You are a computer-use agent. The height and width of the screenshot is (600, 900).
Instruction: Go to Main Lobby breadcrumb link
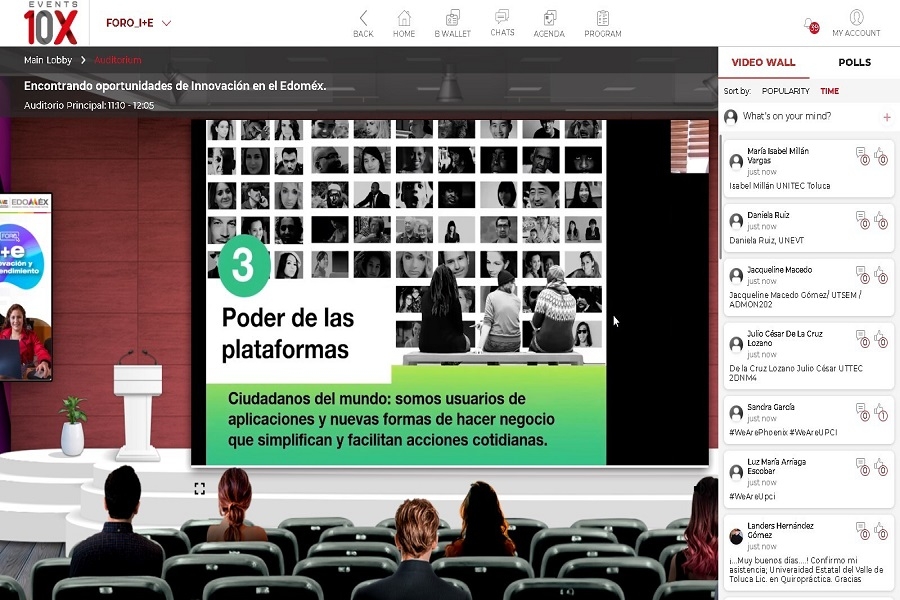pyautogui.click(x=50, y=60)
